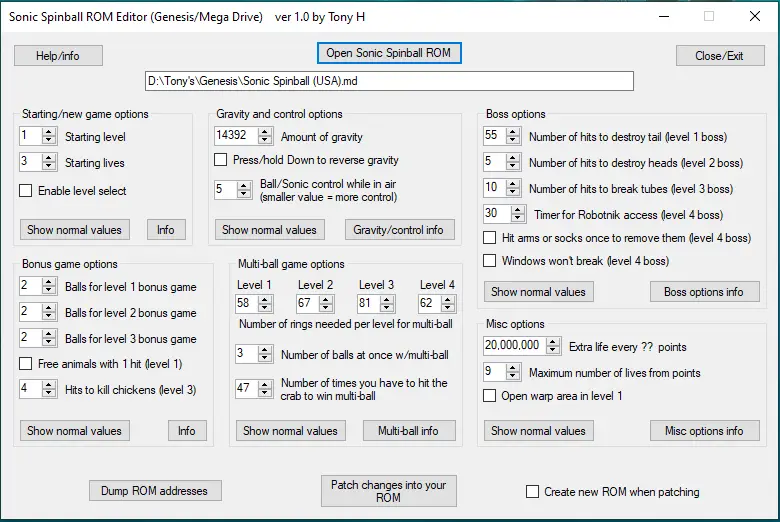Increase Extra life every points value
Viewport: 780px width, 522px height.
(553, 342)
